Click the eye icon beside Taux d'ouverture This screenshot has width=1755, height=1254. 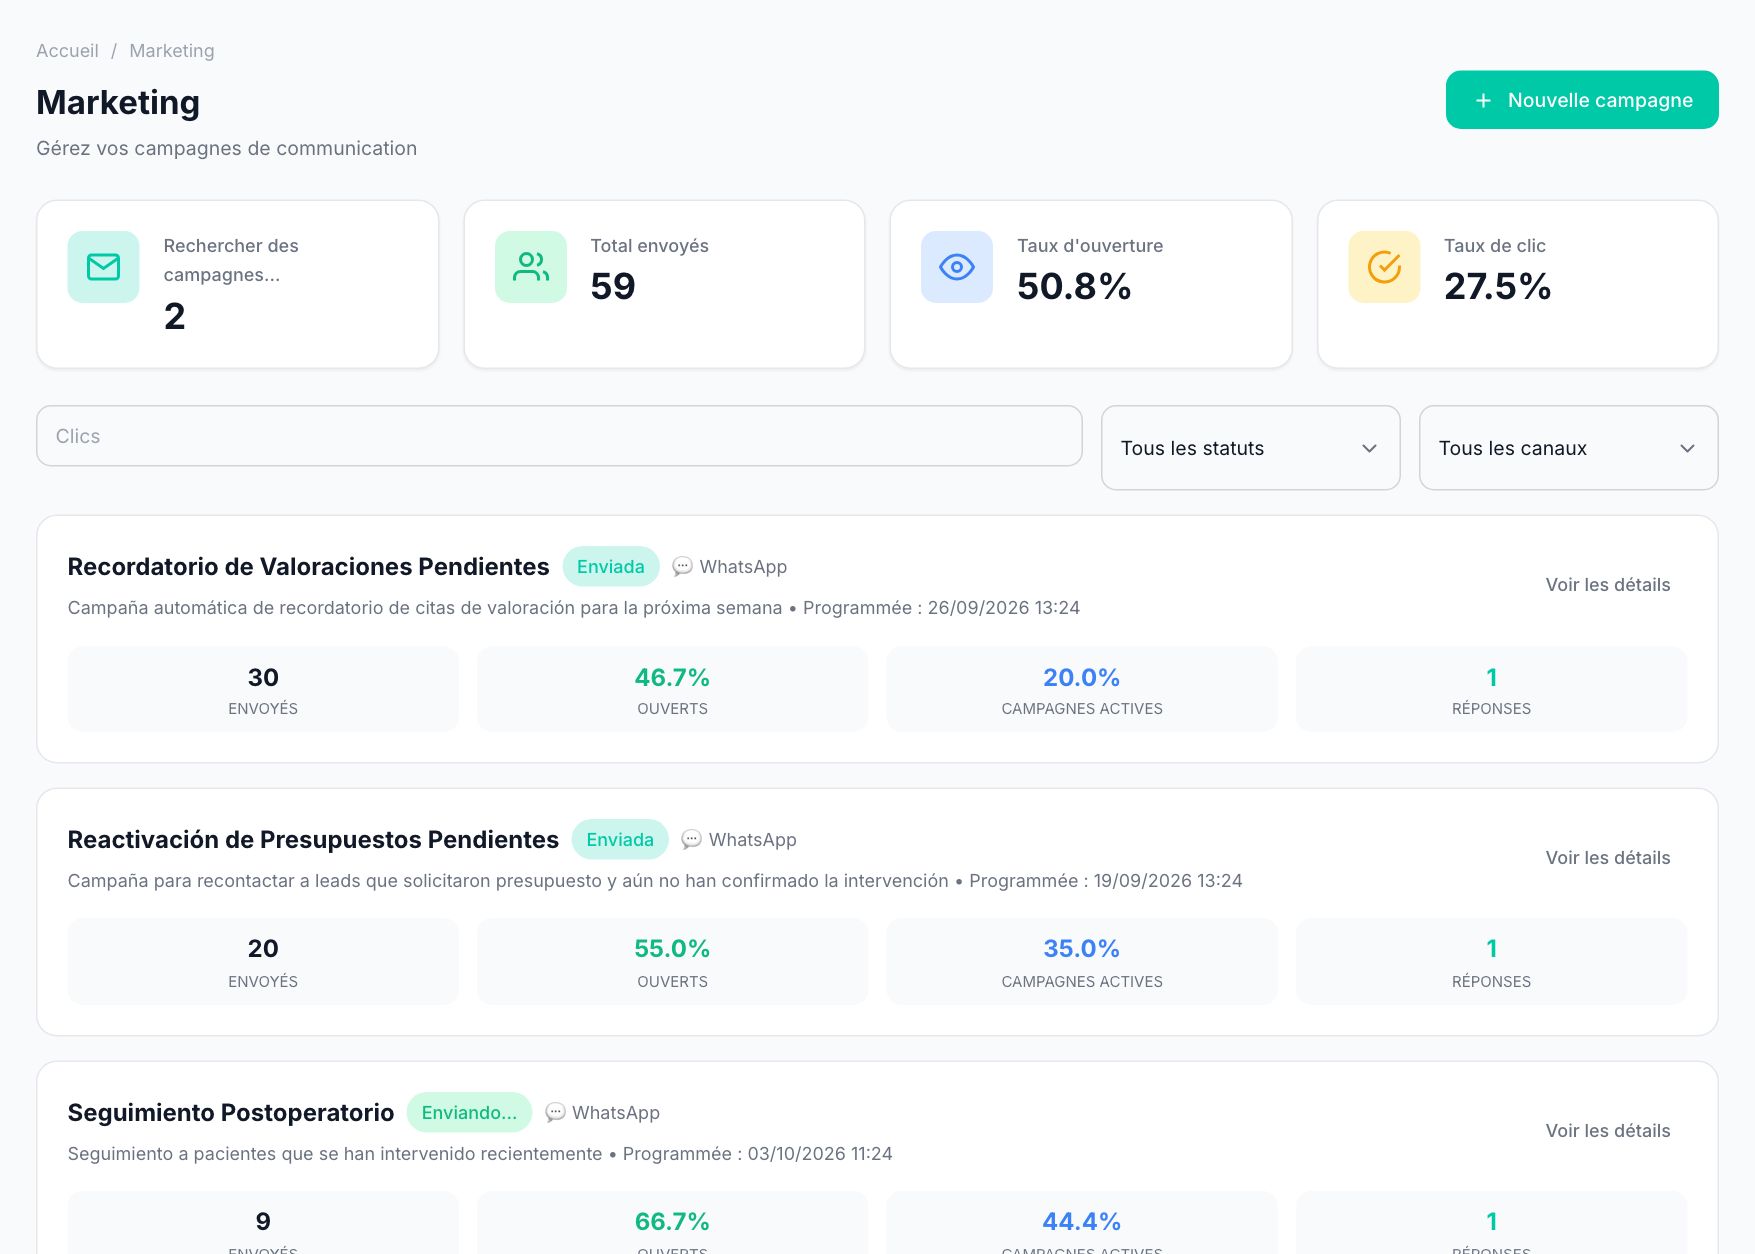(957, 267)
